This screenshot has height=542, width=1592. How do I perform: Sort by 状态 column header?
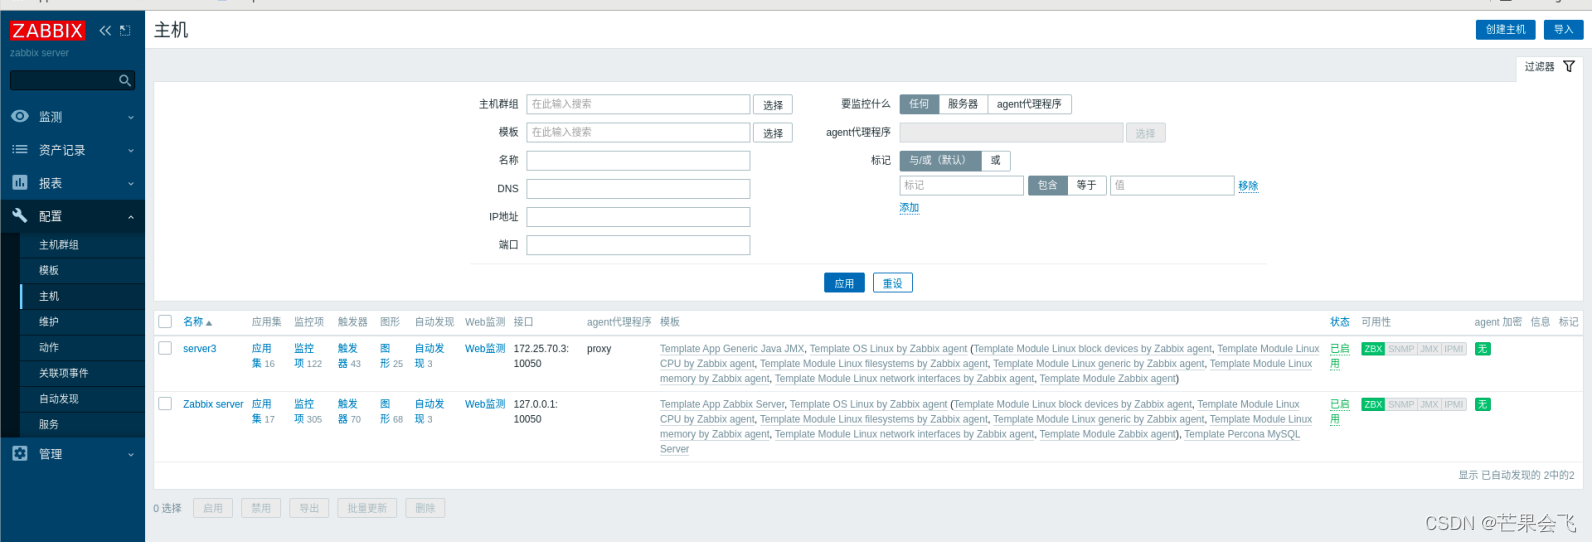click(x=1340, y=322)
